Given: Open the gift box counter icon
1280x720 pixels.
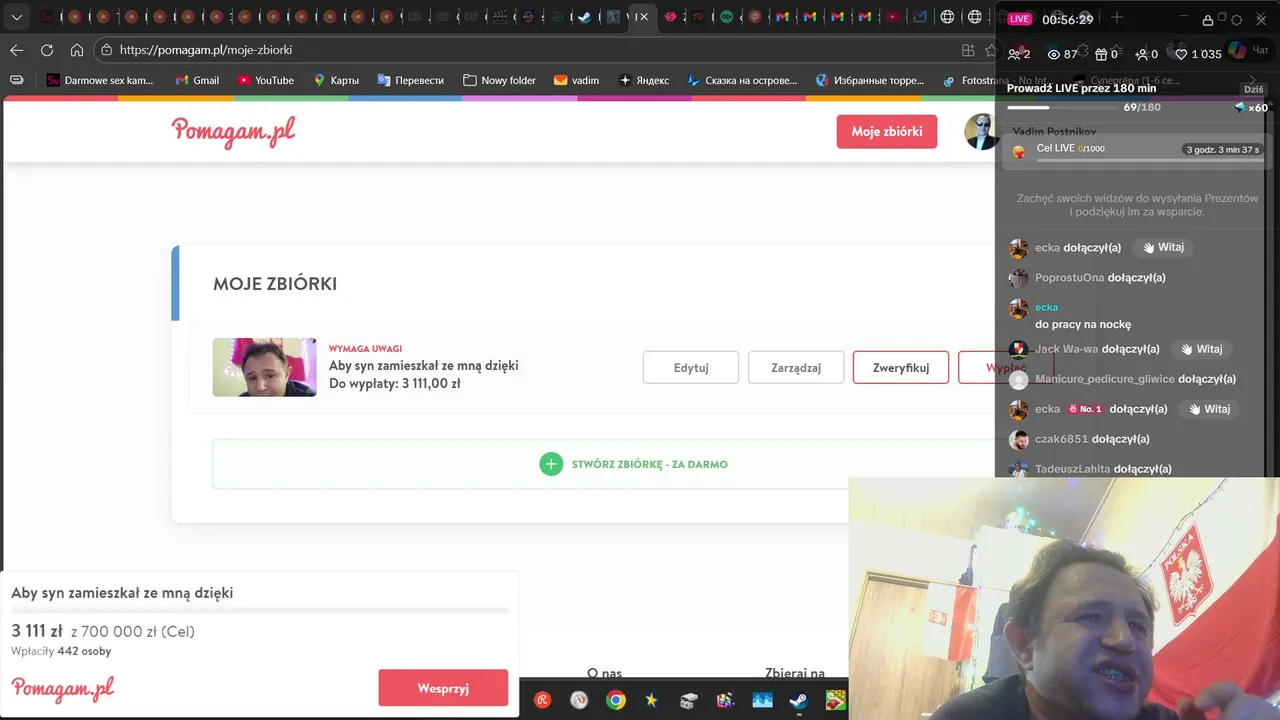Looking at the screenshot, I should click(1101, 54).
